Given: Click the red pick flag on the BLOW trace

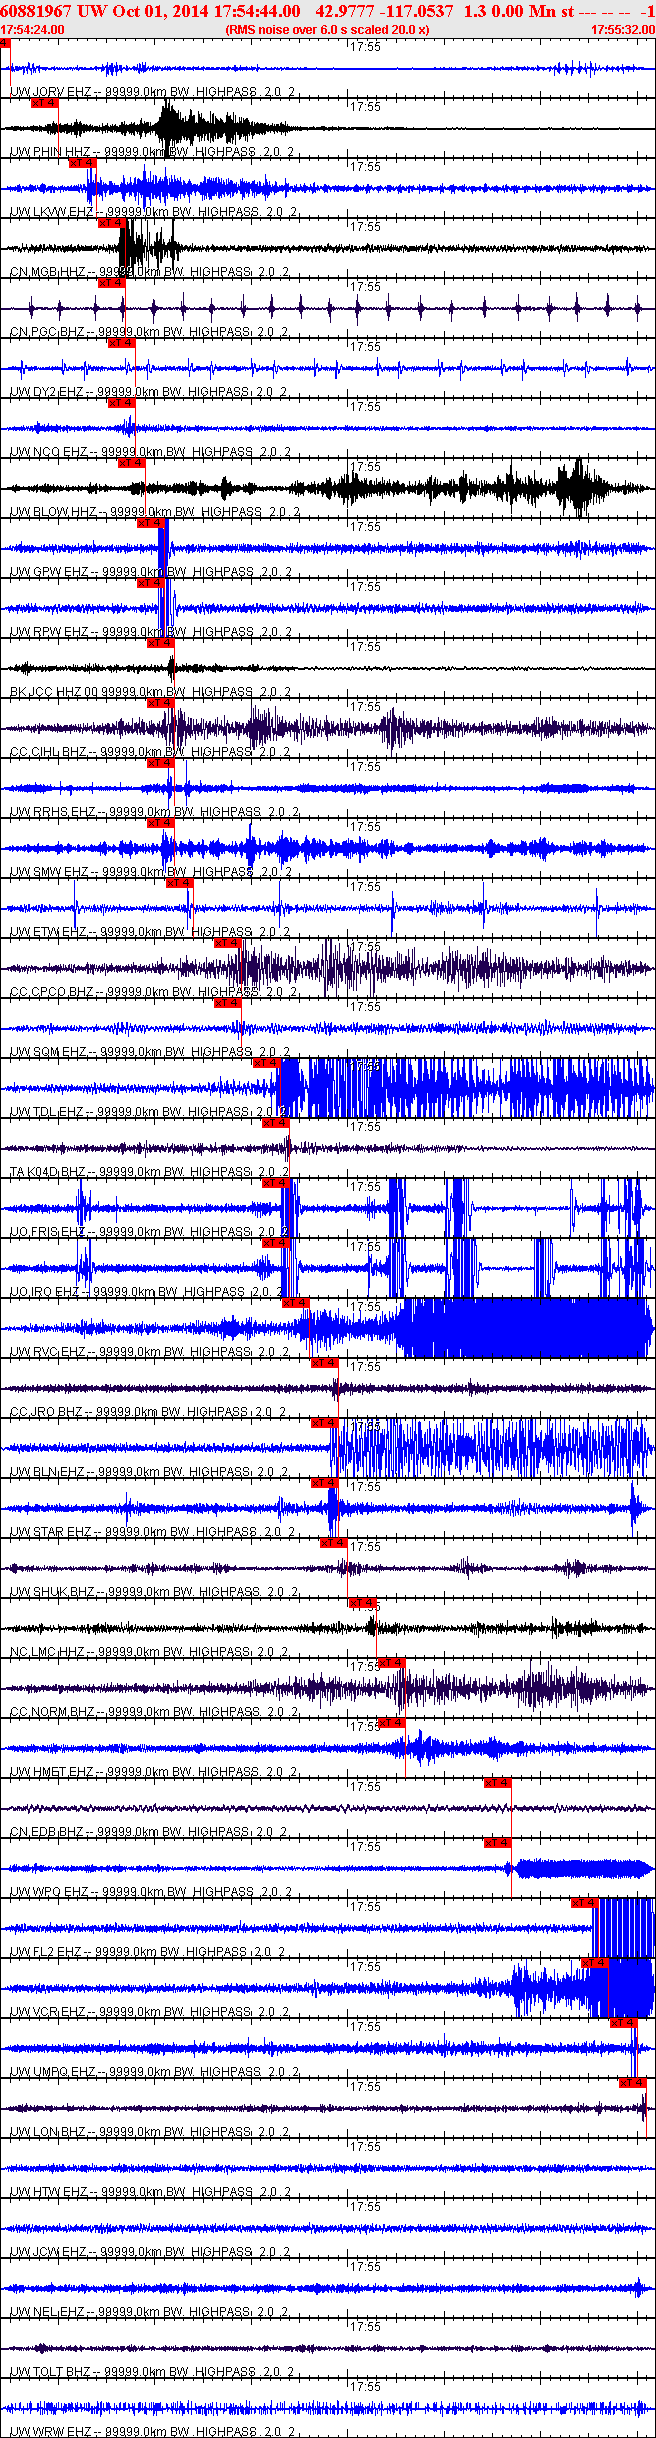Looking at the screenshot, I should [131, 463].
